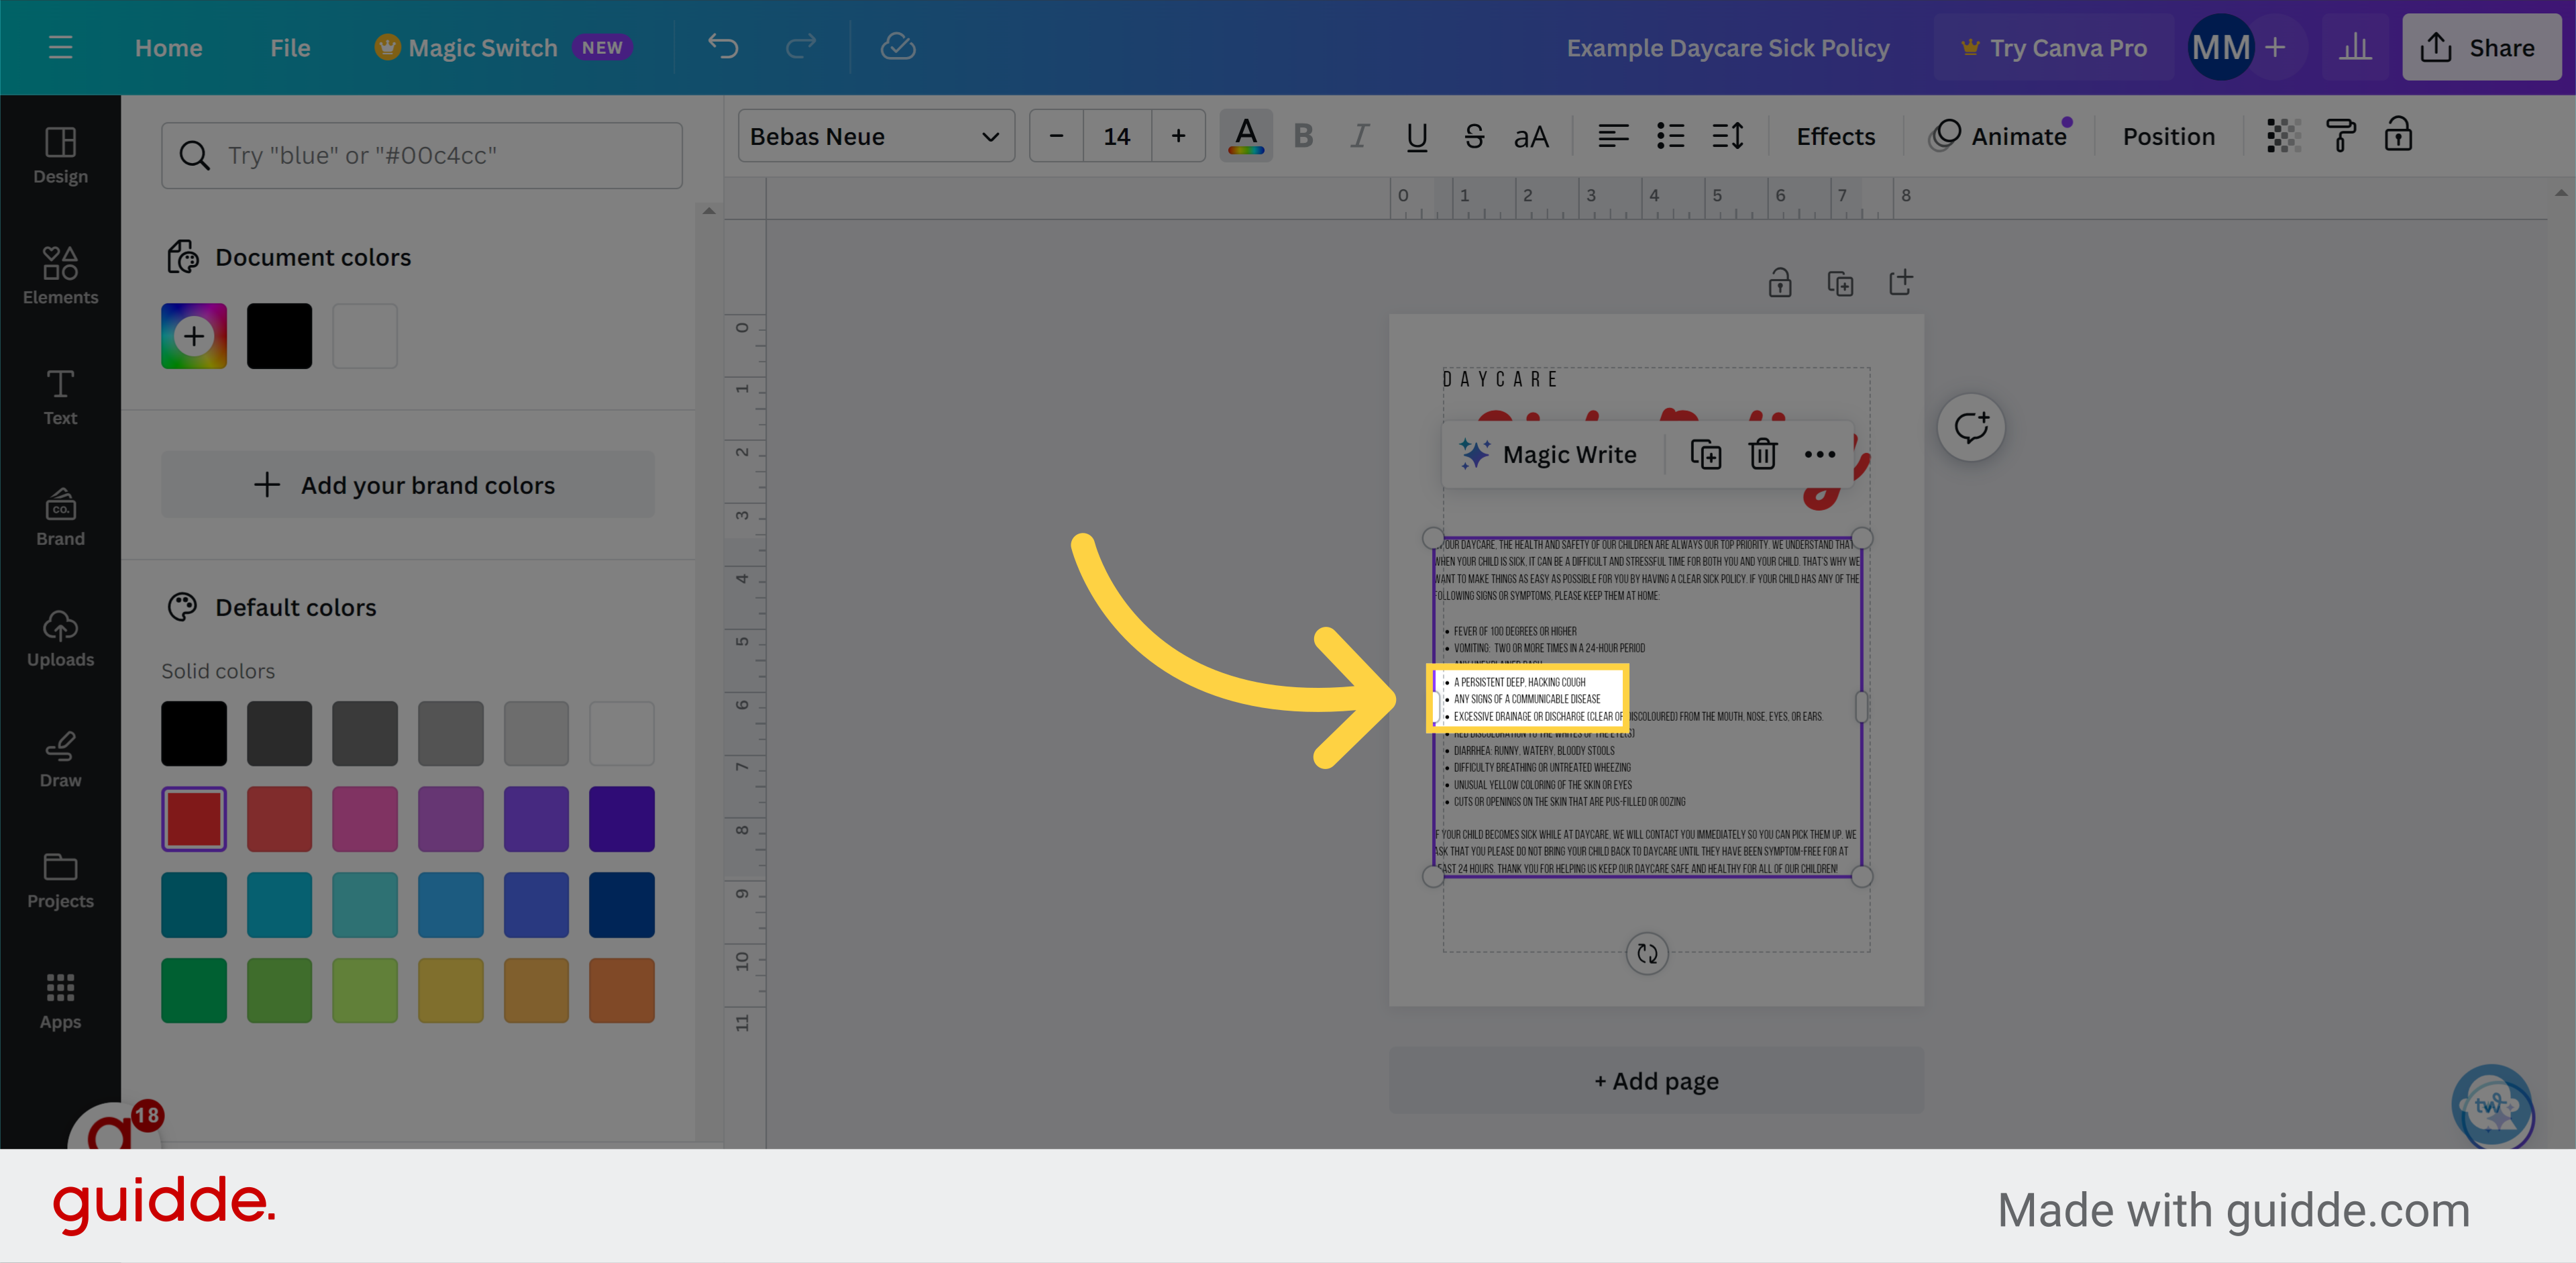This screenshot has height=1263, width=2576.
Task: Go to Home tab
Action: [x=168, y=47]
